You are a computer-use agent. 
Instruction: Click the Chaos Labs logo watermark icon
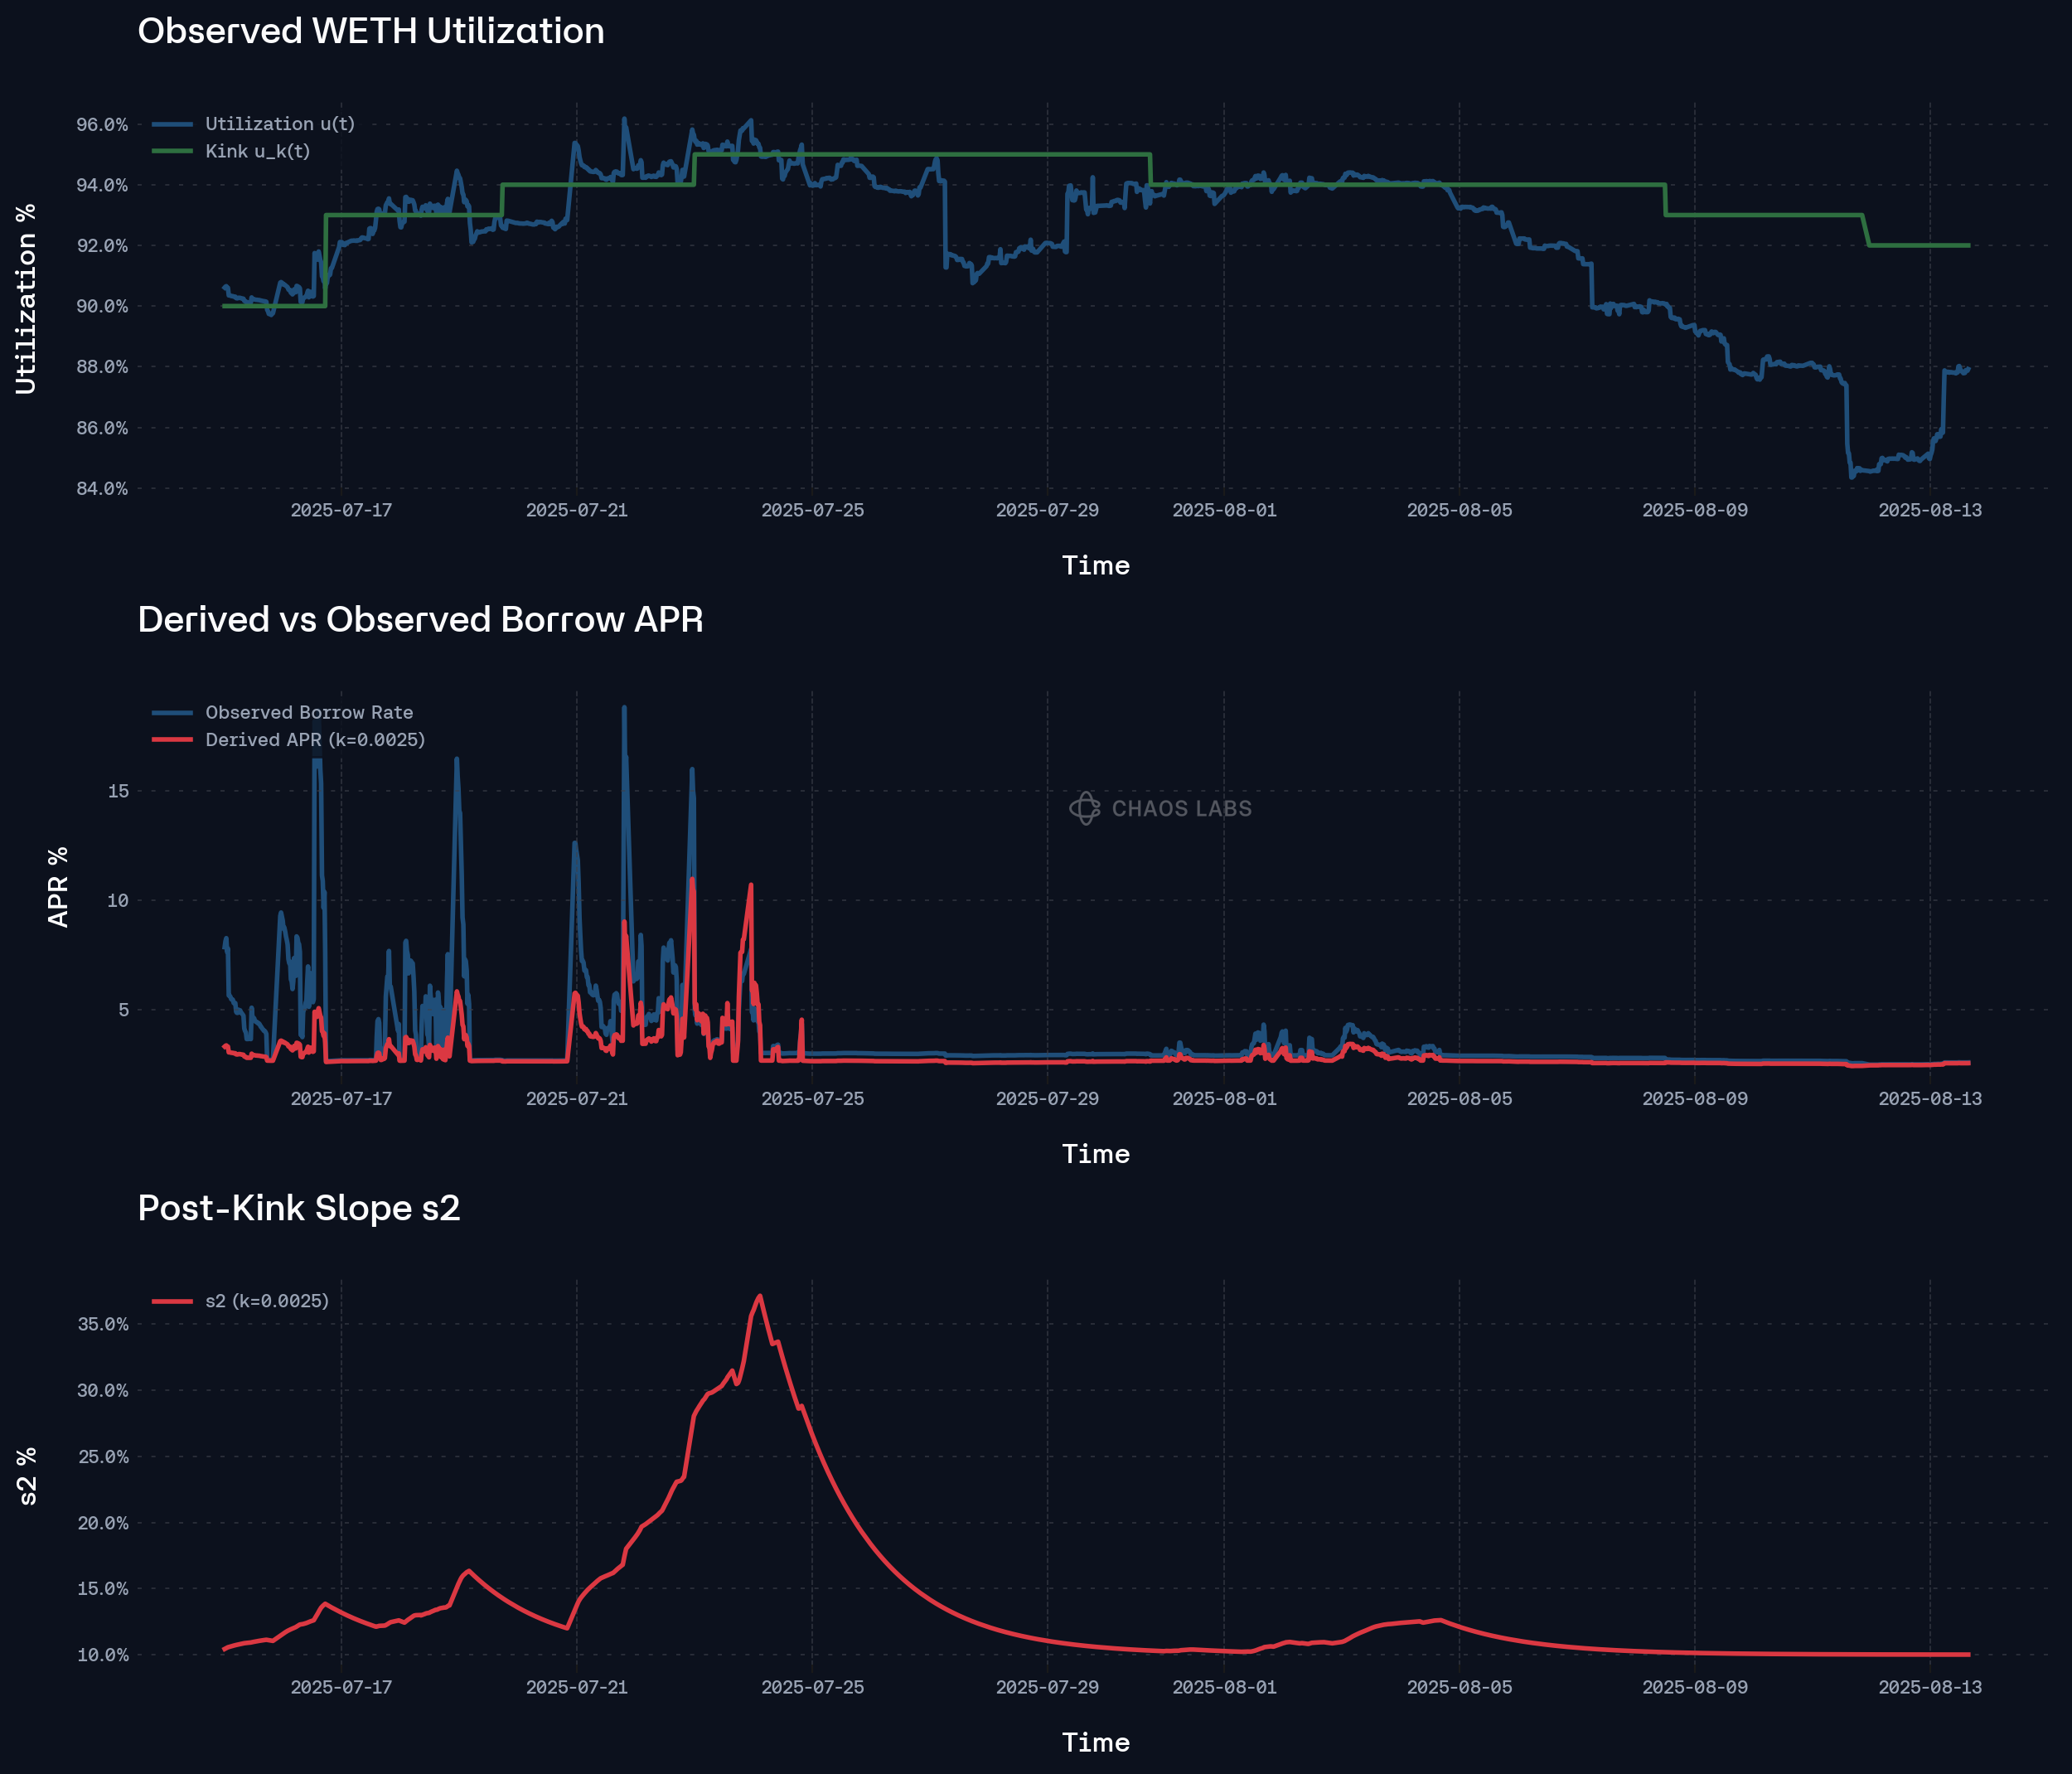coord(1084,808)
